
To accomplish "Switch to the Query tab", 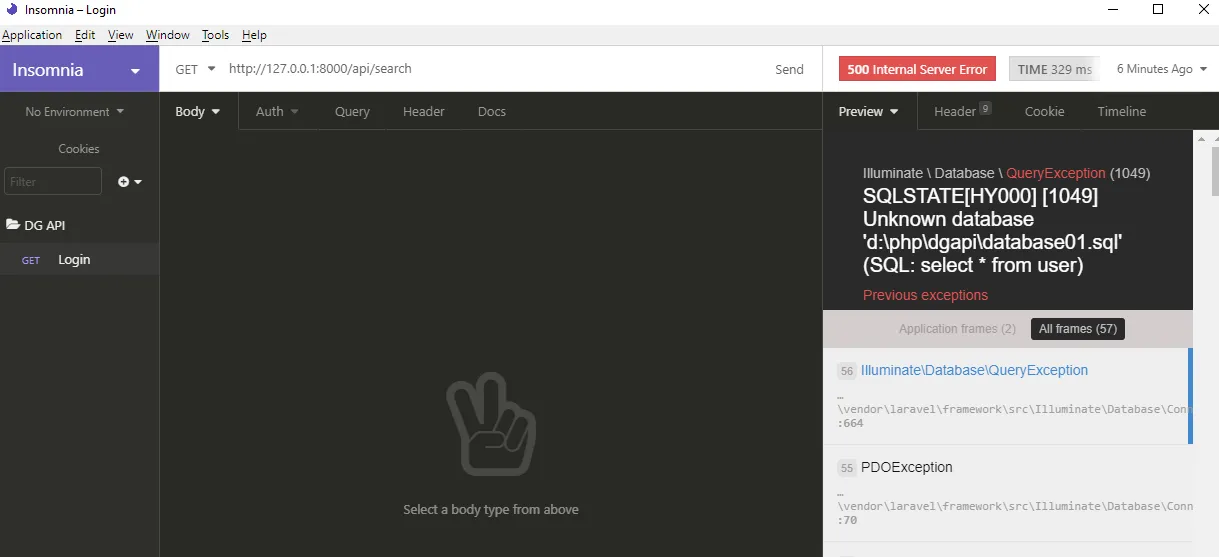I will point(352,112).
